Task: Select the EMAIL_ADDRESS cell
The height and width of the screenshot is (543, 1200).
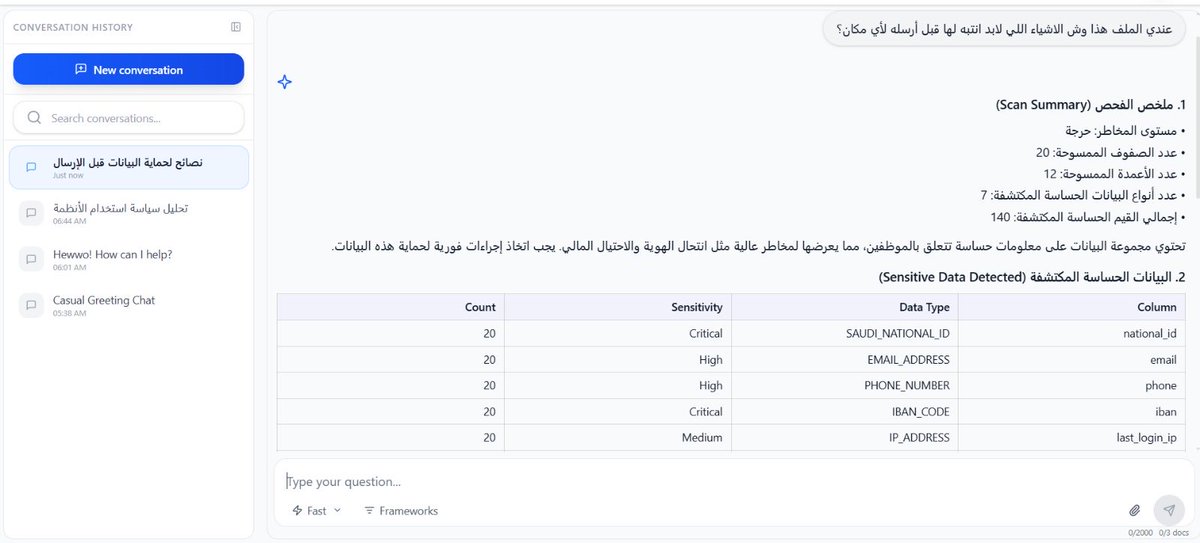Action: pos(845,359)
